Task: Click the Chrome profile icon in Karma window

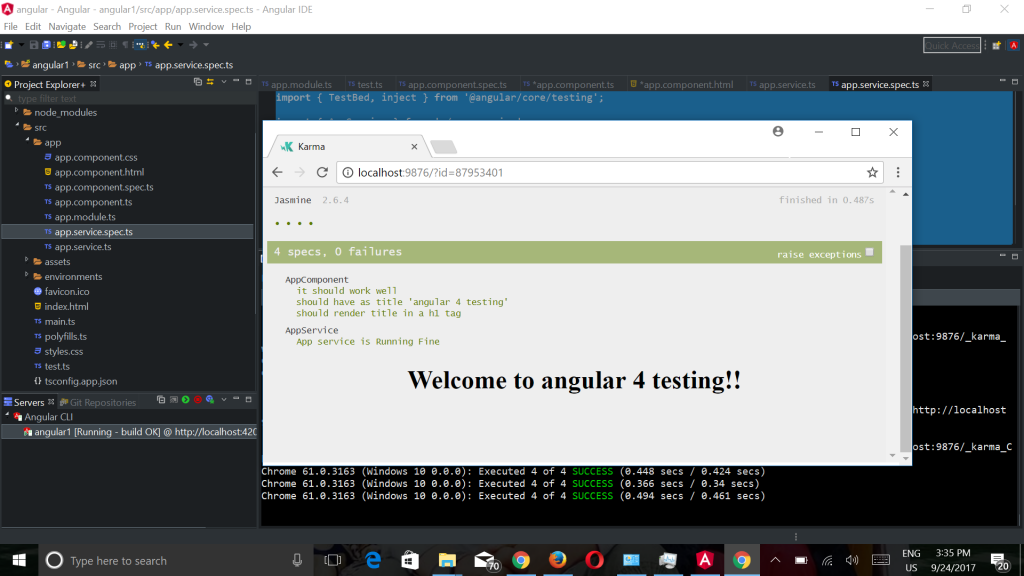Action: [x=778, y=131]
